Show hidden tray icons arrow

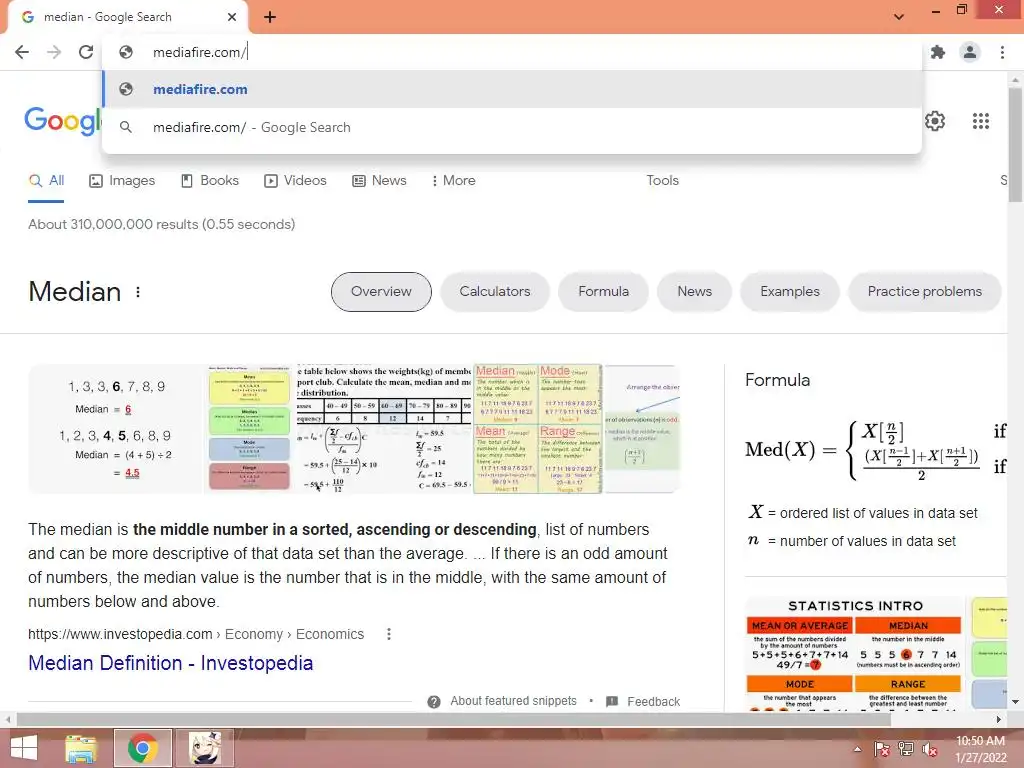point(857,749)
